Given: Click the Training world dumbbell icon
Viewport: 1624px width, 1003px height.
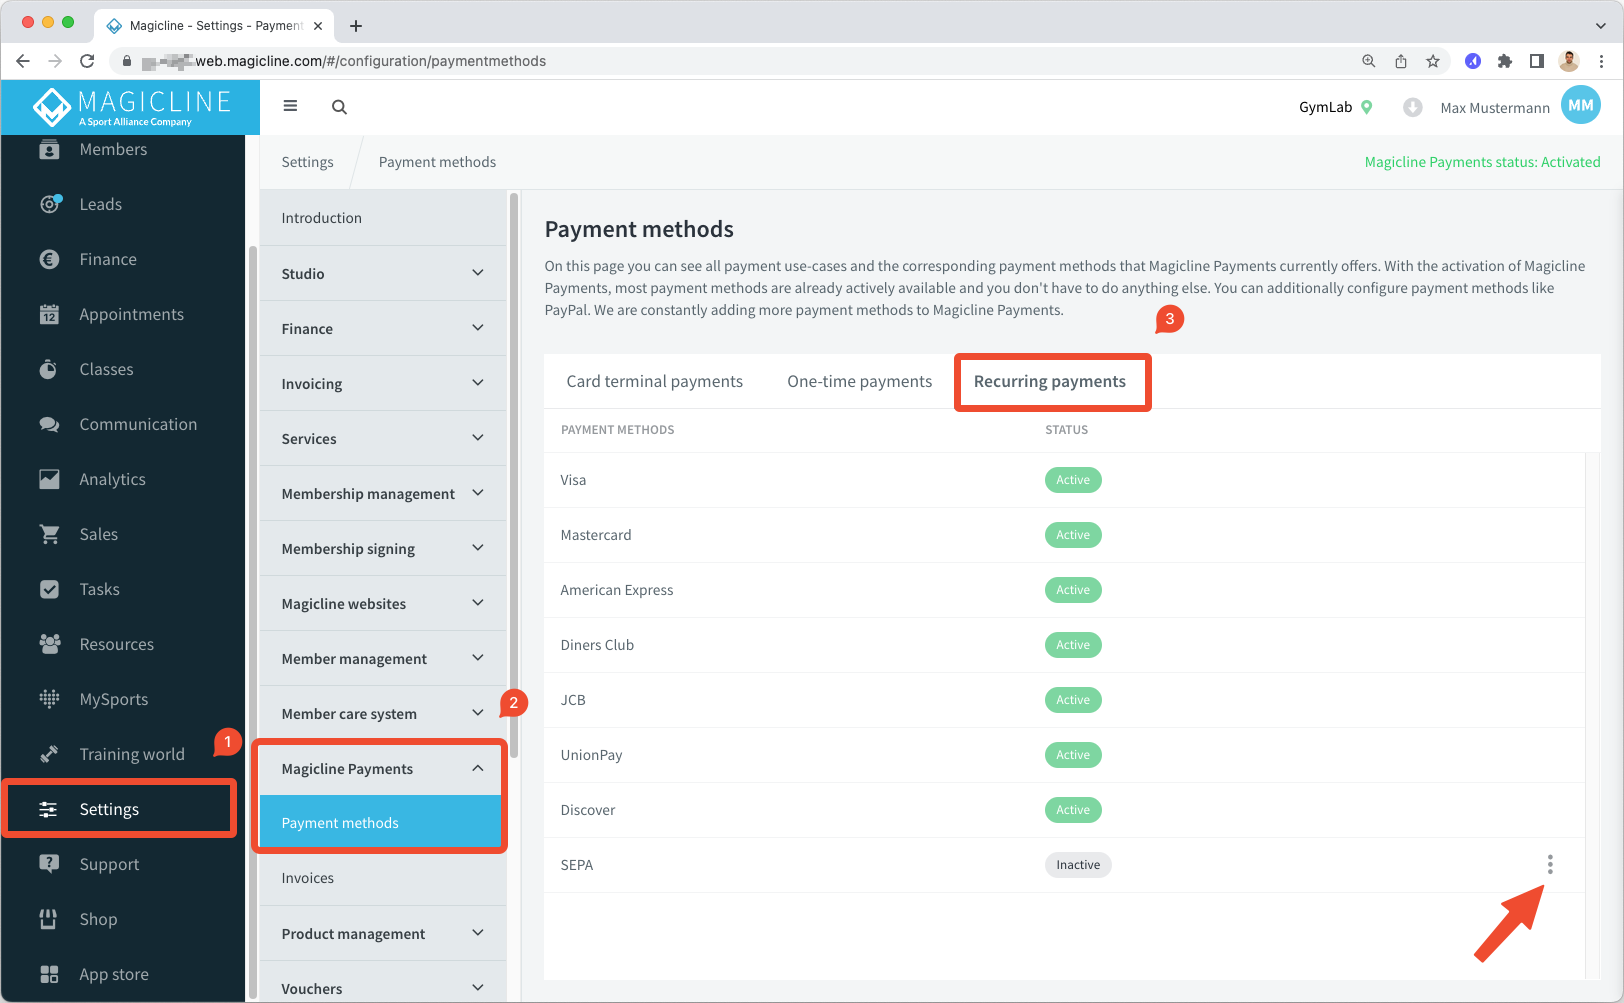Looking at the screenshot, I should pyautogui.click(x=49, y=754).
